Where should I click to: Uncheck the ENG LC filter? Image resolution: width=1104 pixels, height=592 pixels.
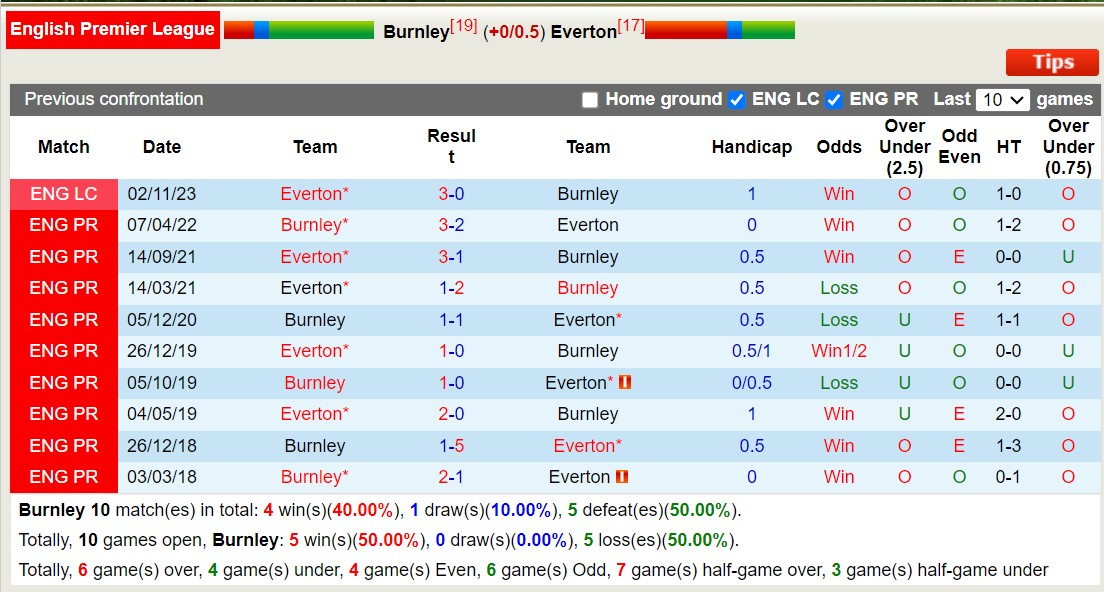tap(737, 99)
